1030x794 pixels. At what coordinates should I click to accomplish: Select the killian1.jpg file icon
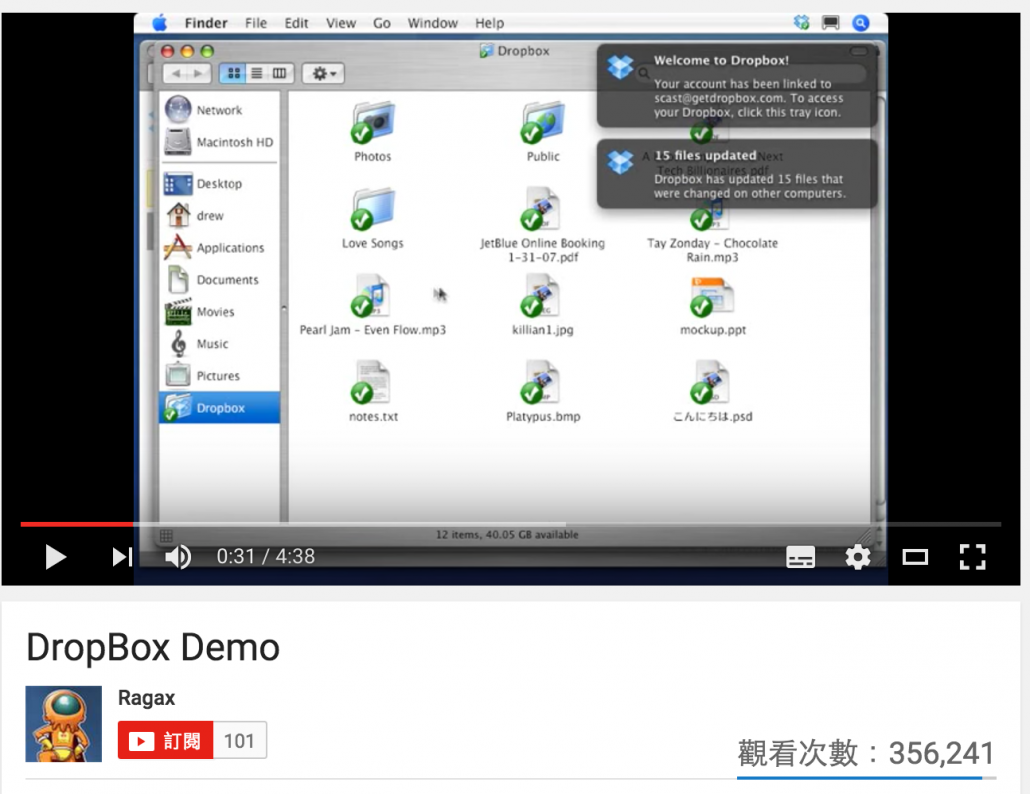click(543, 296)
